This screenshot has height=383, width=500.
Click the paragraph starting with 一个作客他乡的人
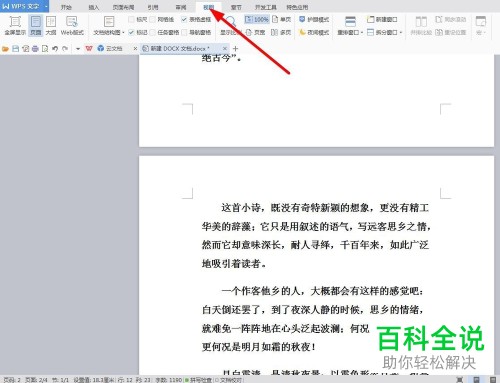coord(313,319)
